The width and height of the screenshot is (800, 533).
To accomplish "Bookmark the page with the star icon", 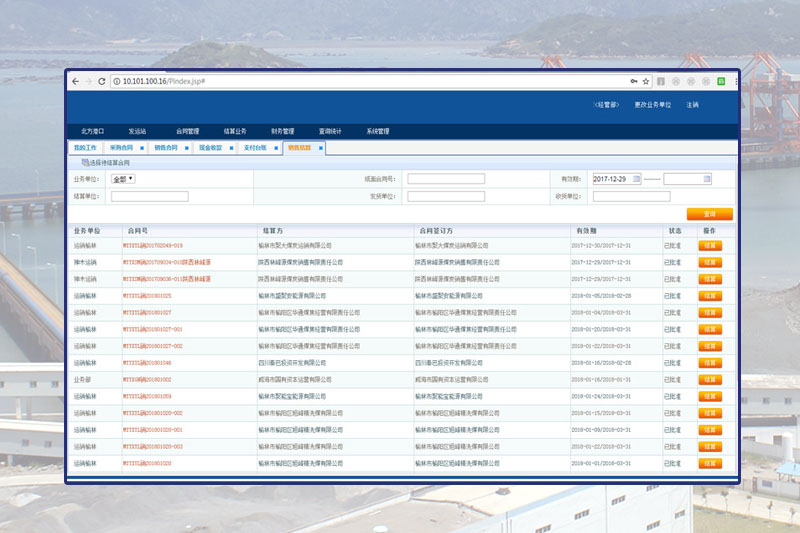I will 646,81.
